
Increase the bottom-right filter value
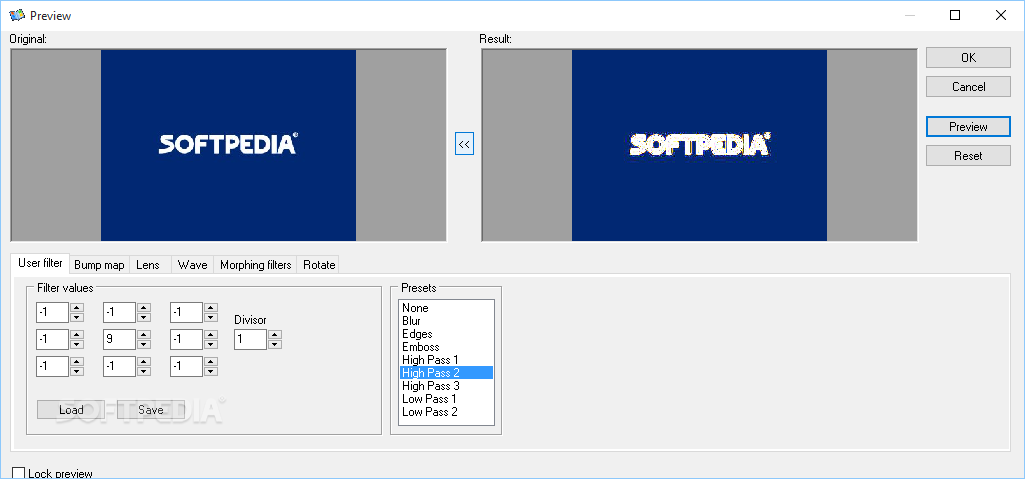tap(210, 361)
